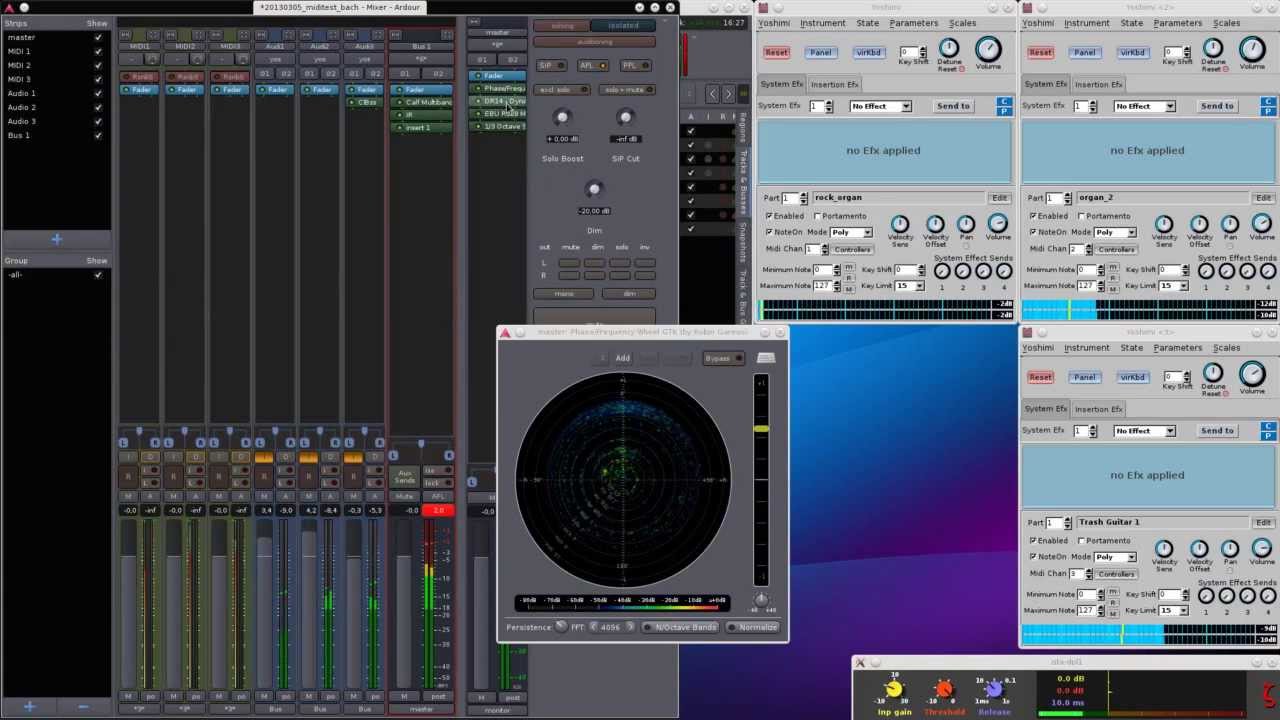
Task: Click the rock_organ instrument name field
Action: (x=900, y=198)
